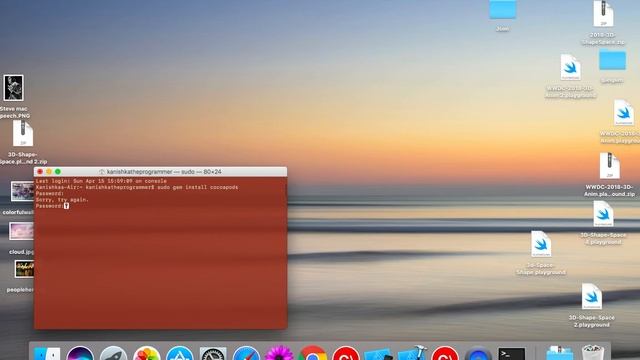Viewport: 640px width, 360px height.
Task: Select the blue folder at top of desktop
Action: pos(502,9)
